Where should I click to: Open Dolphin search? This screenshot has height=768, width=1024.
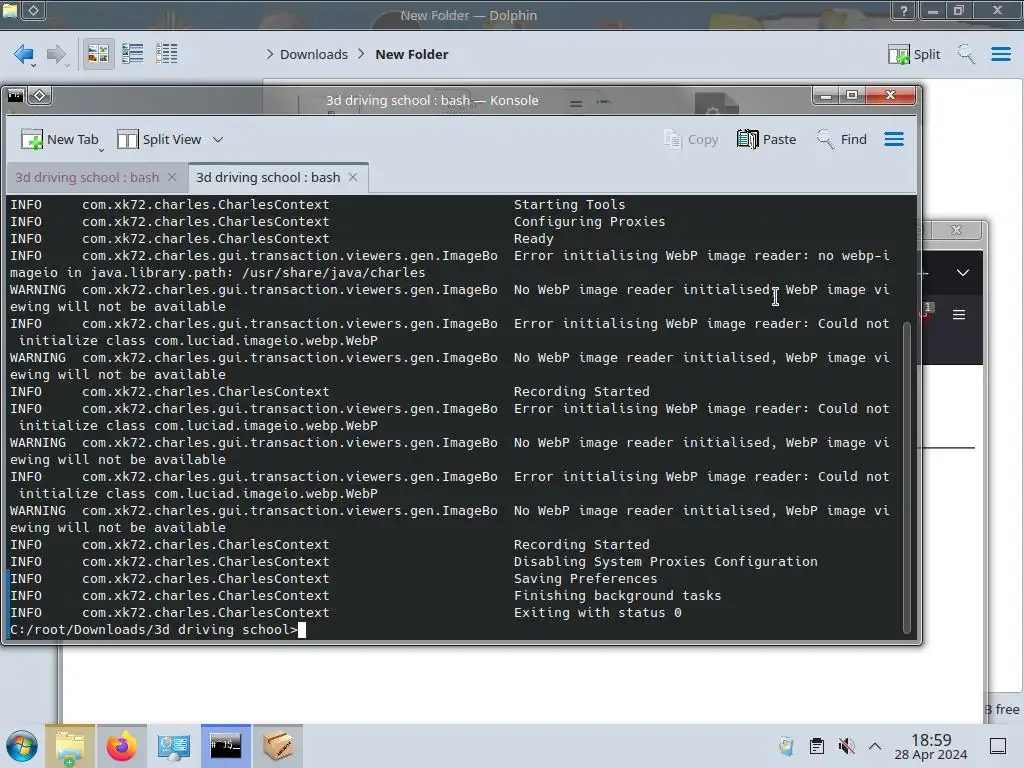pyautogui.click(x=966, y=54)
